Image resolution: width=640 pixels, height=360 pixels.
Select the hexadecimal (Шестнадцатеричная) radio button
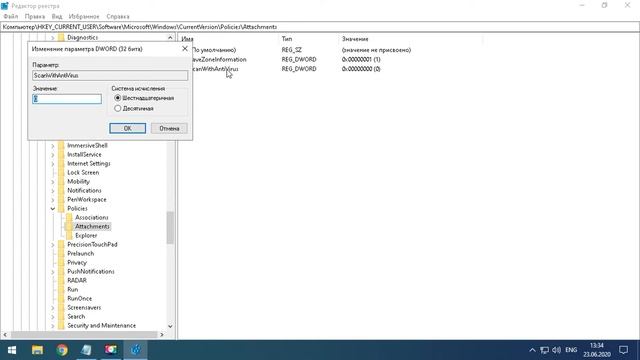(118, 98)
